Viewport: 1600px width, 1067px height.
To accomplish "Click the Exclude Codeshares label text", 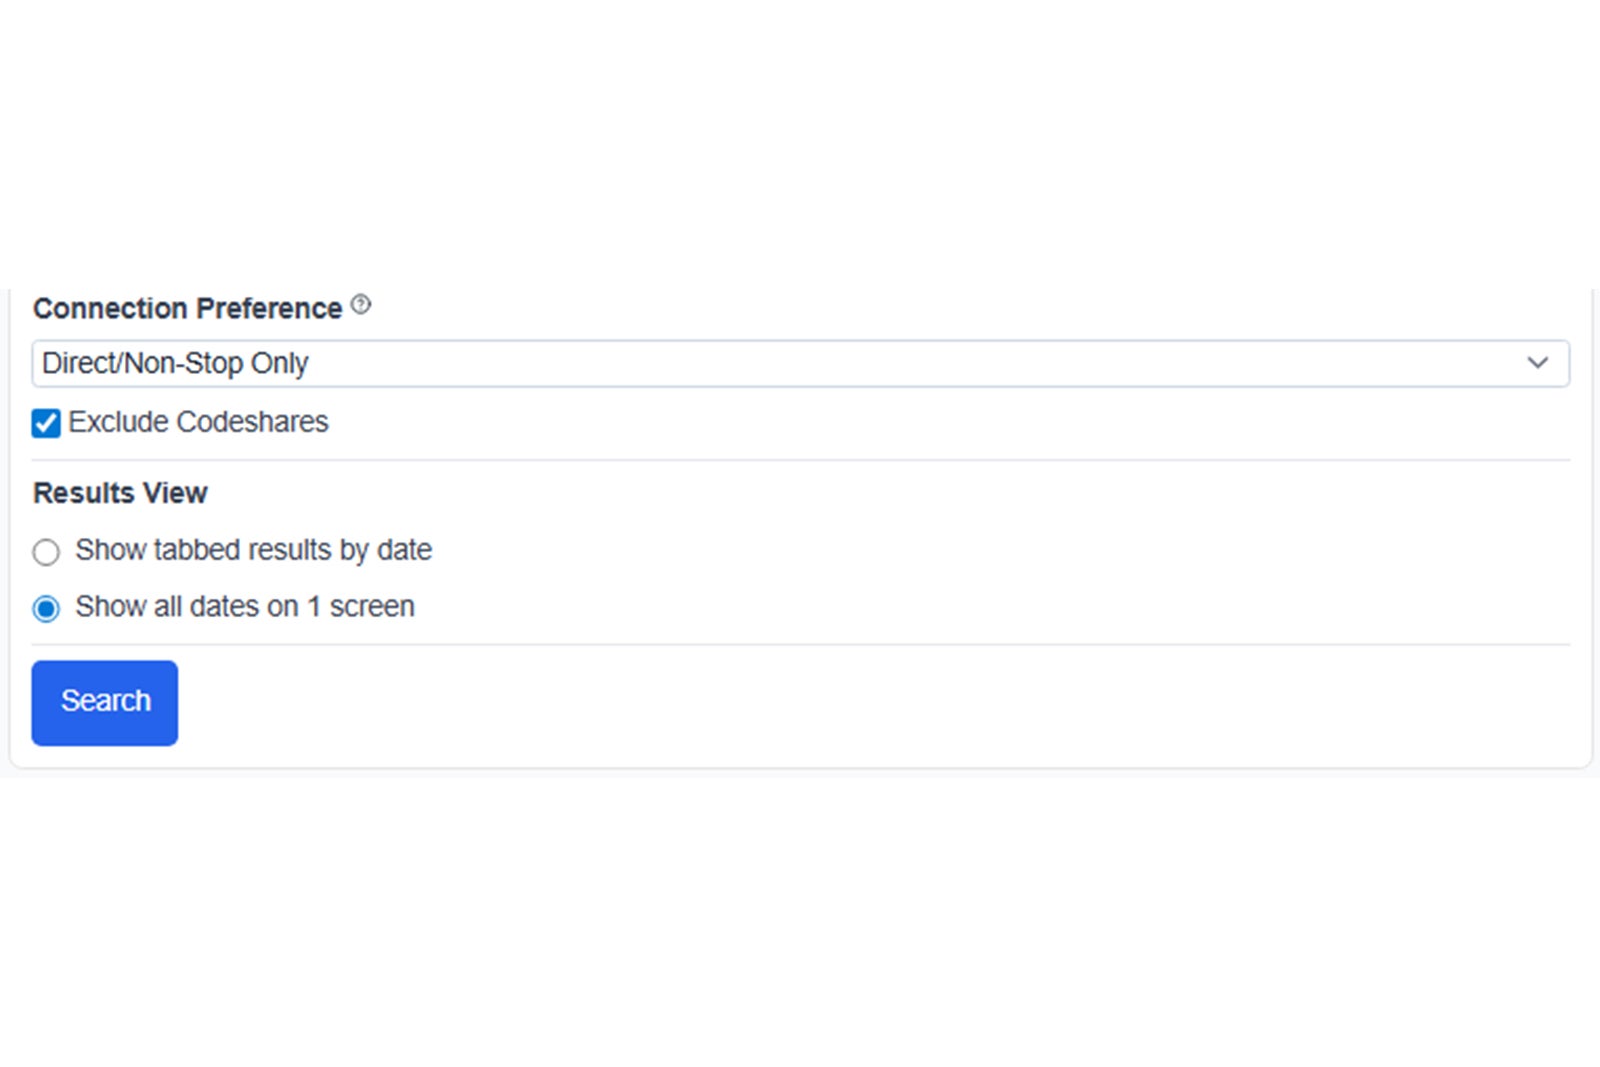I will 198,422.
